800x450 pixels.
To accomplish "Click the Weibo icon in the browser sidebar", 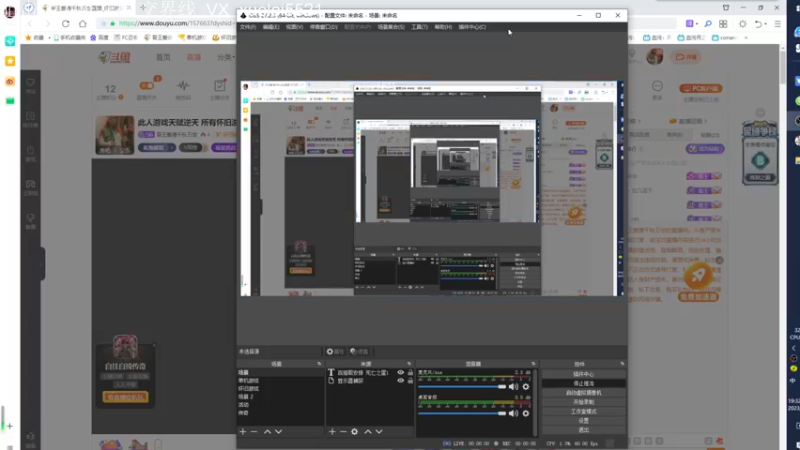I will click(10, 82).
